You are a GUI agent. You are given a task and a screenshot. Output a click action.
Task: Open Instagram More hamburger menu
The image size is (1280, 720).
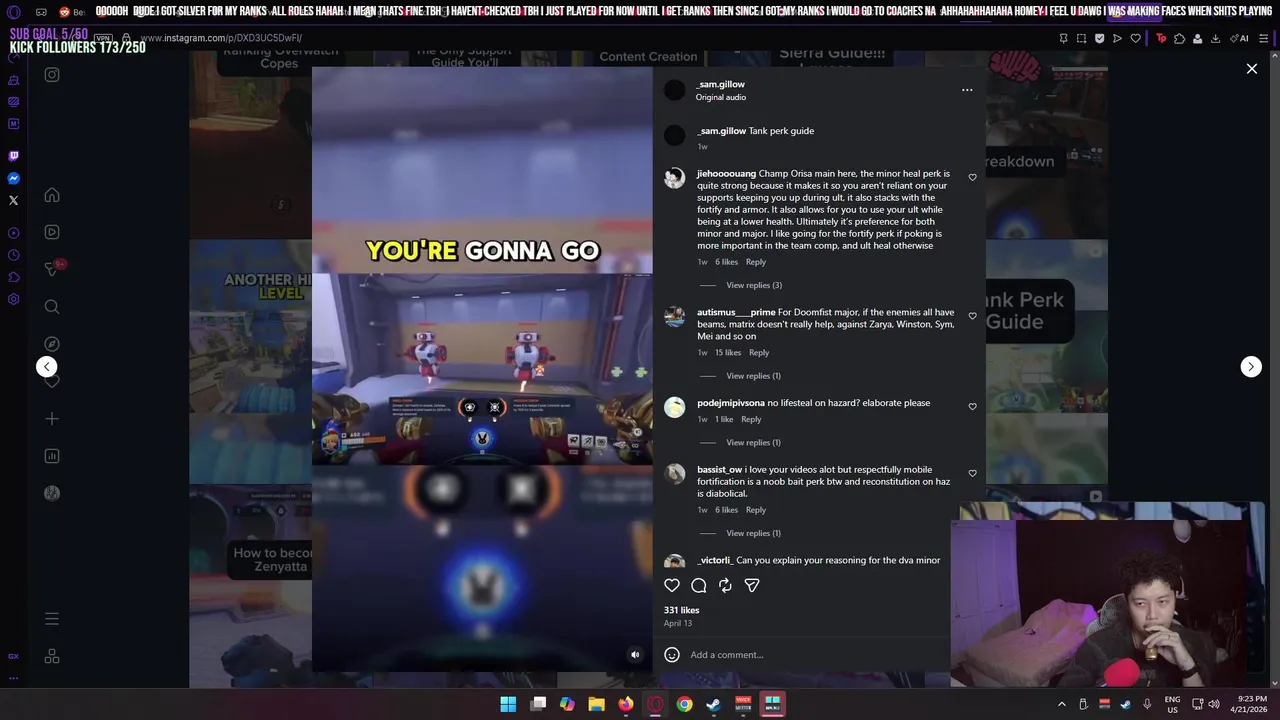(52, 619)
